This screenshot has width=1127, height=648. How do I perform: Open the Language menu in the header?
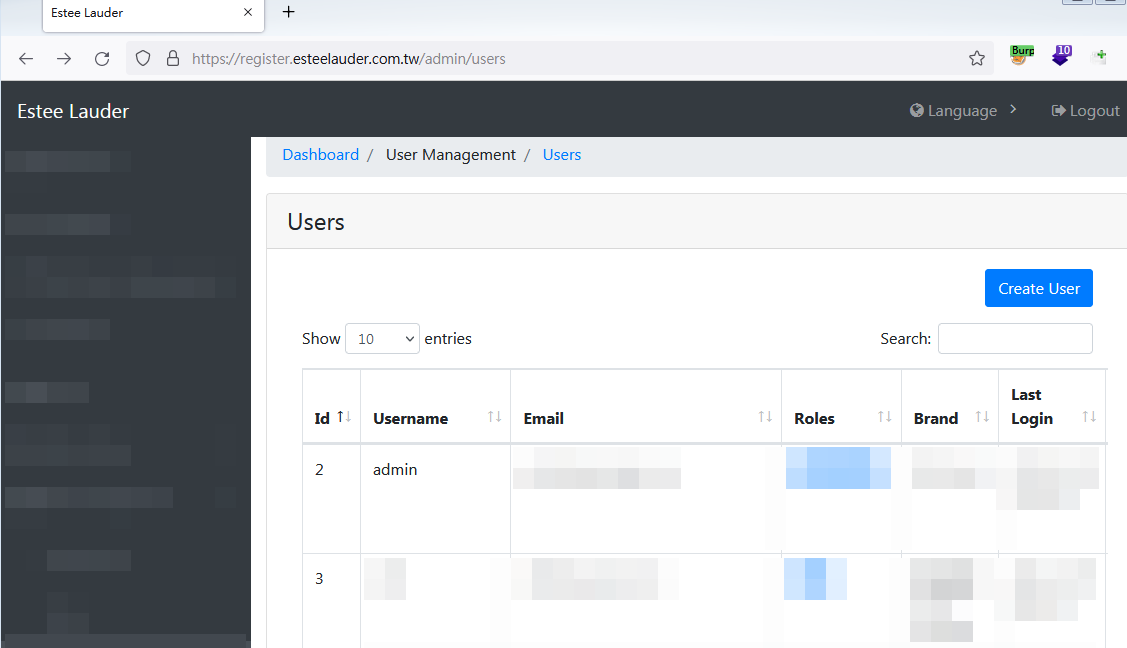tap(954, 111)
